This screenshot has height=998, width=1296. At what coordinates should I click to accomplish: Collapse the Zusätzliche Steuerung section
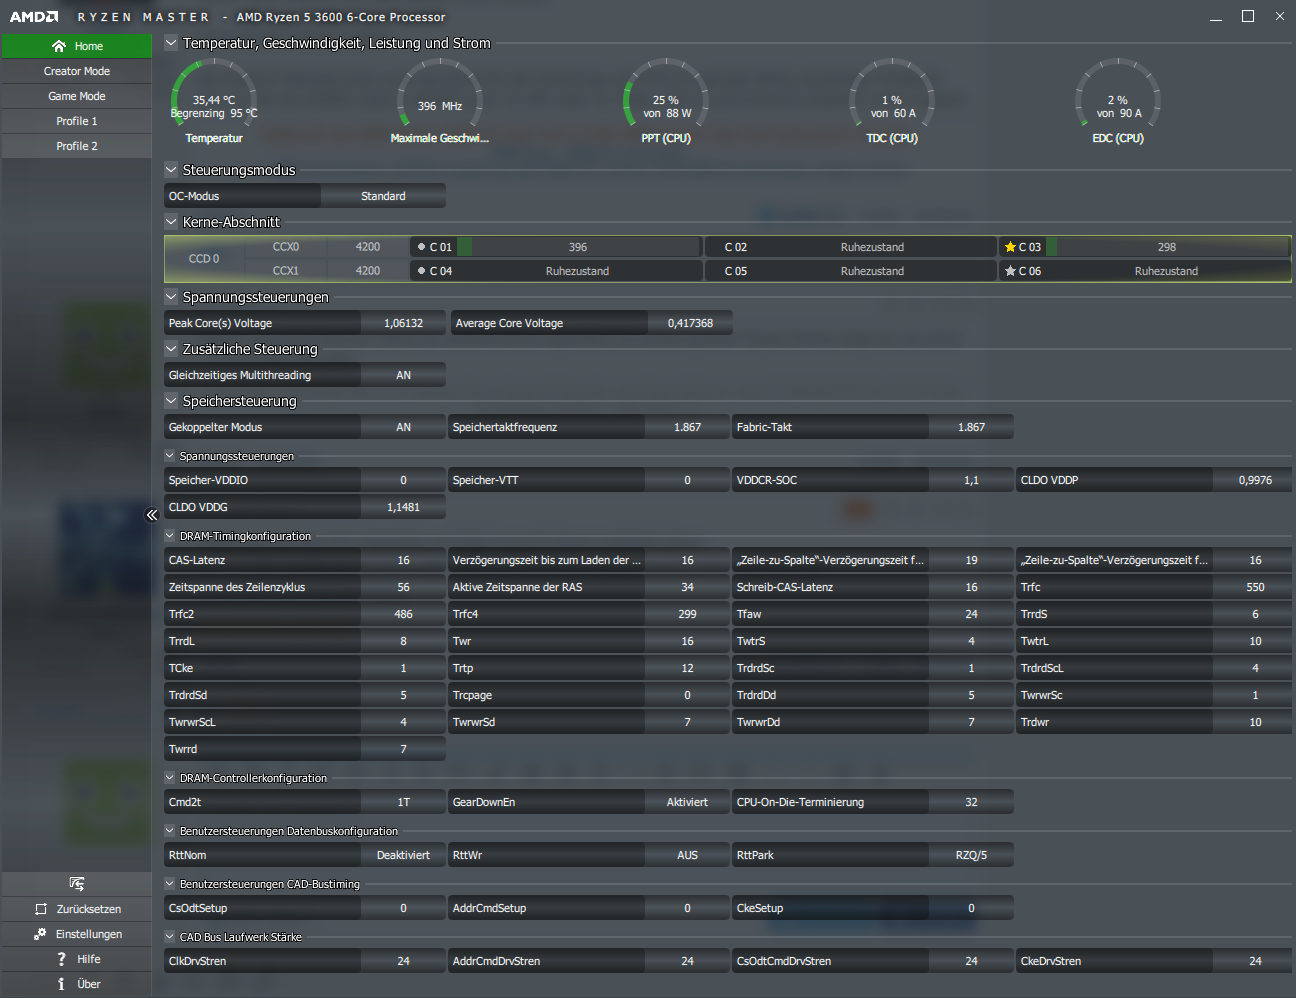tap(171, 349)
